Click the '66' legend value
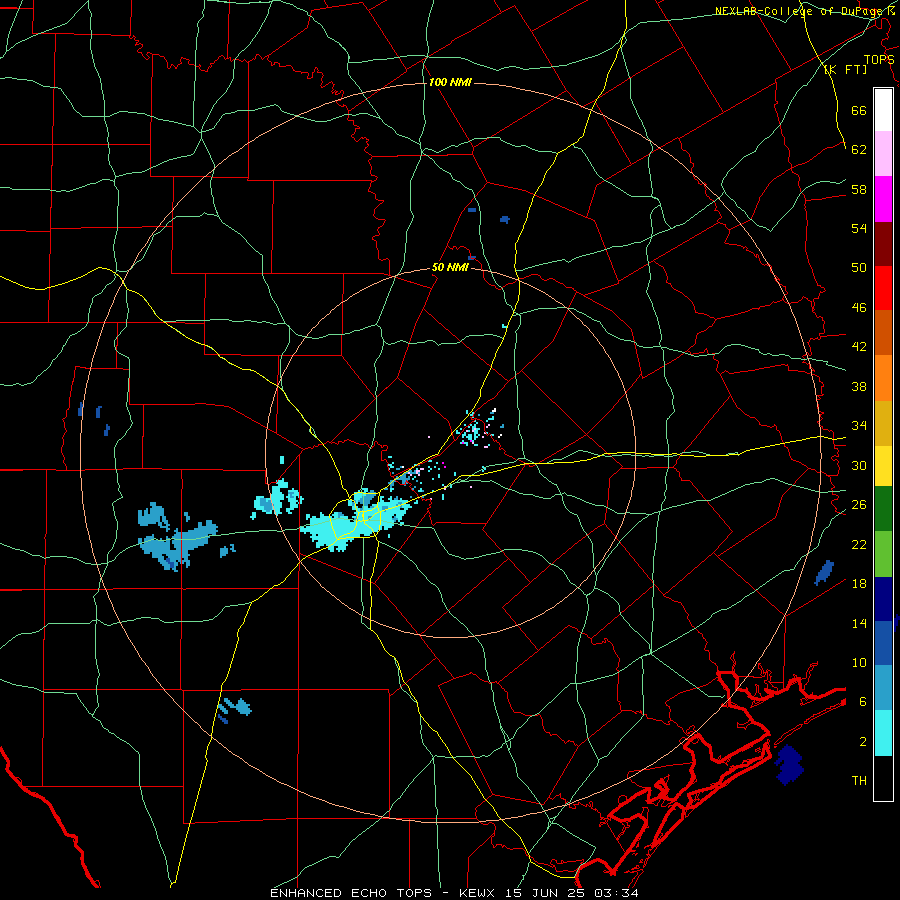This screenshot has height=900, width=900. pos(859,110)
